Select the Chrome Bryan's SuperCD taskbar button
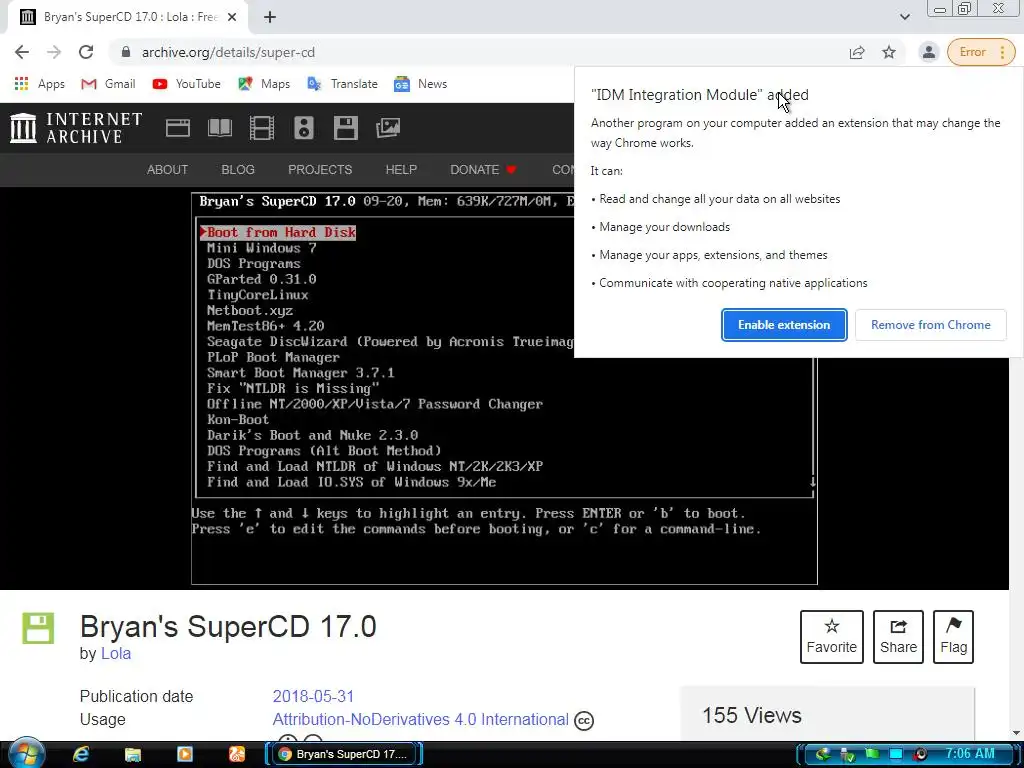1024x768 pixels. click(x=343, y=754)
